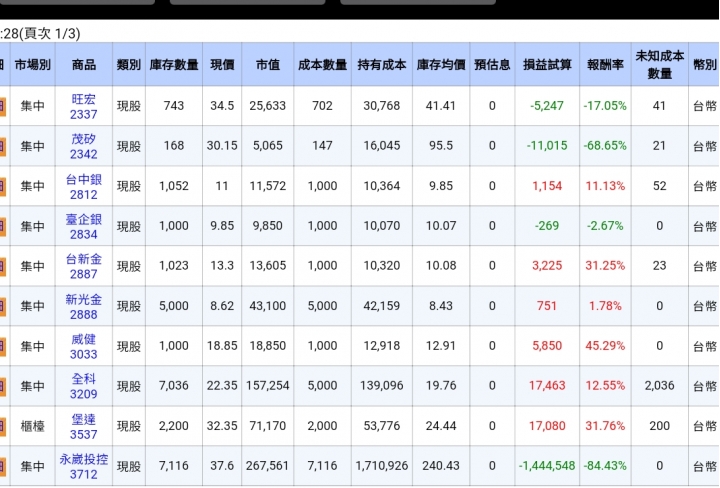Viewport: 720px width, 488px height.
Task: Select the 1,154 profit value for 台中銀
Action: (x=547, y=186)
